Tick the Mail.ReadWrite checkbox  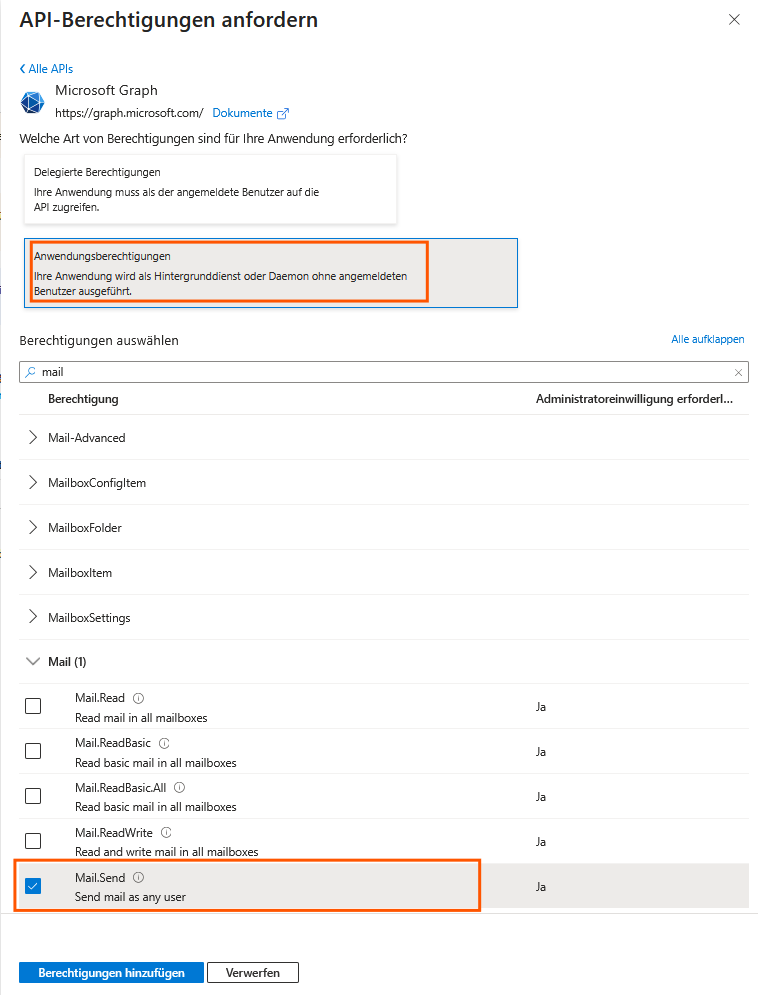pyautogui.click(x=33, y=841)
